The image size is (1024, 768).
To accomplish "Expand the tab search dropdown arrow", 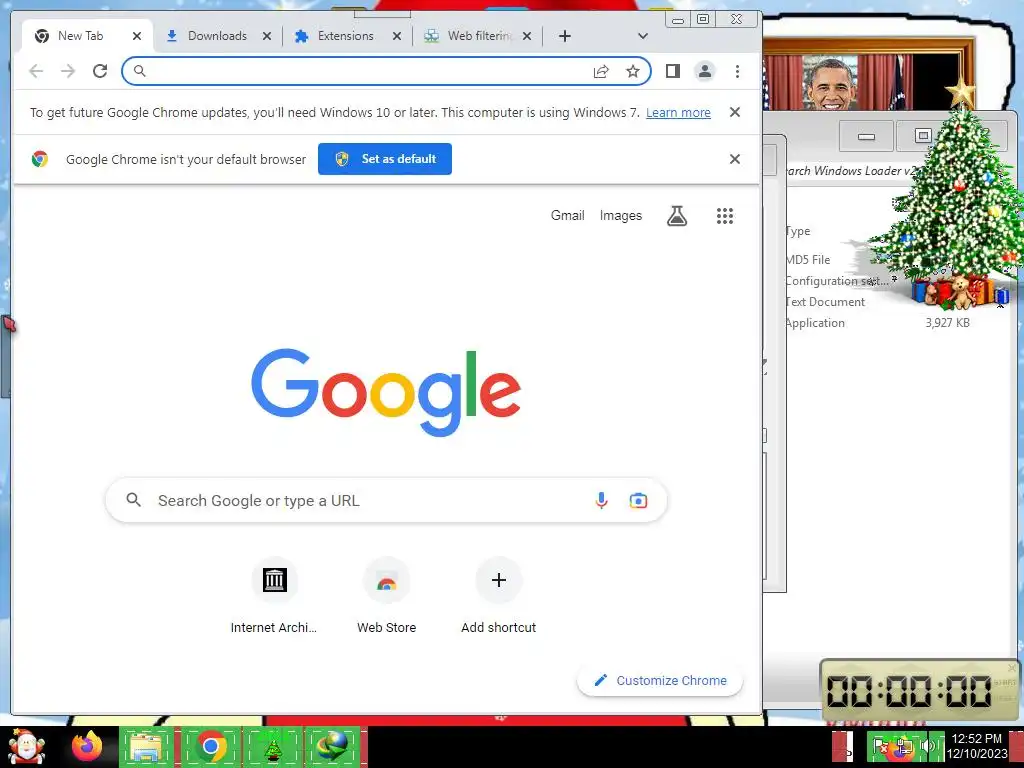I will click(x=643, y=36).
